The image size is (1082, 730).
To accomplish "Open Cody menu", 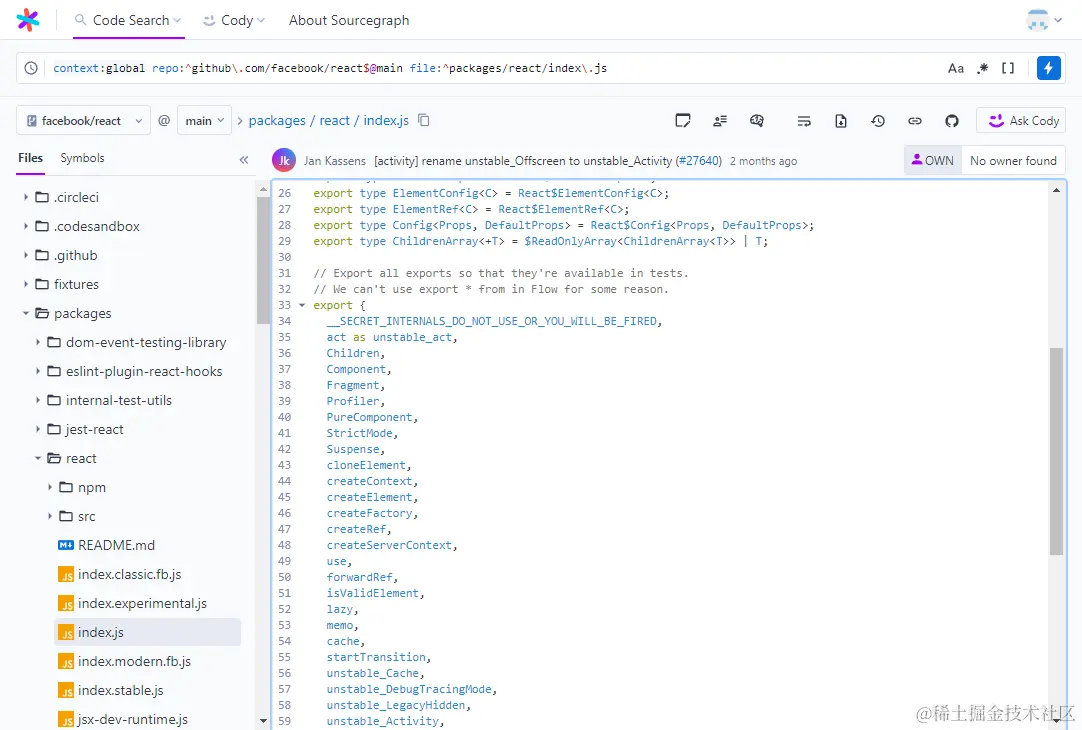I will tap(234, 21).
